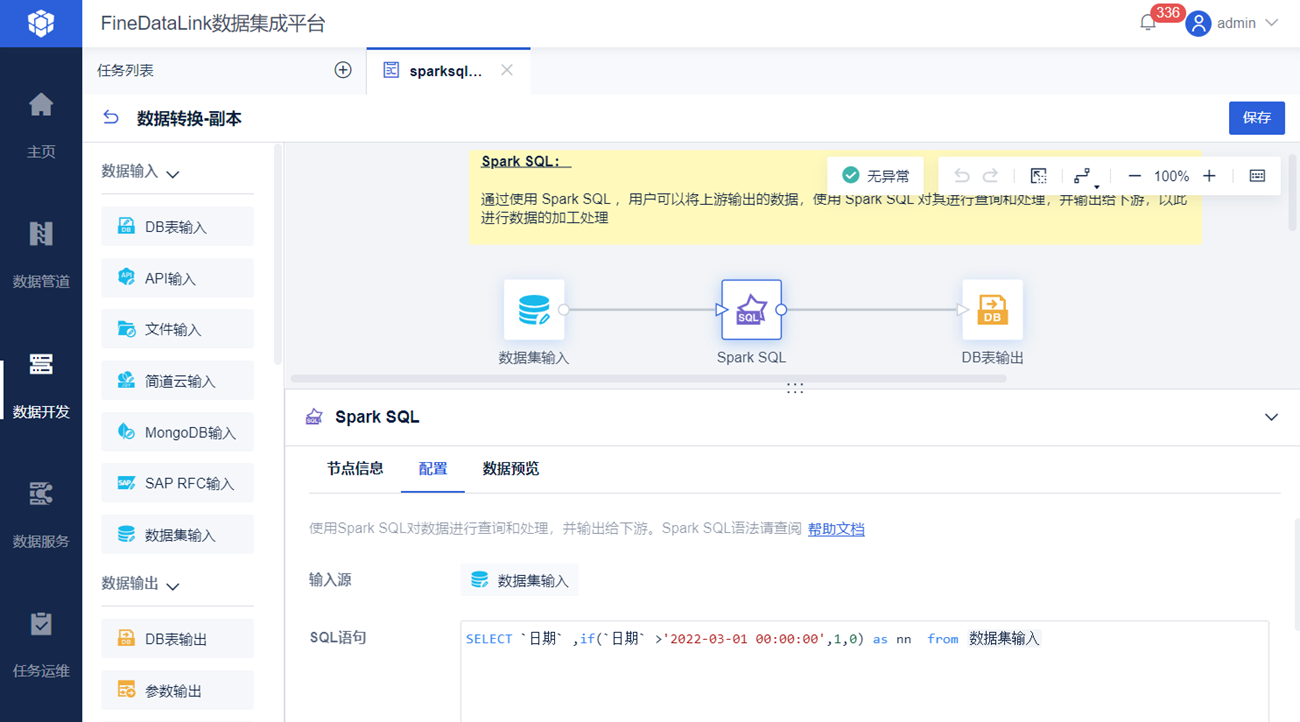Image resolution: width=1300 pixels, height=722 pixels.
Task: Open the notifications bell
Action: pyautogui.click(x=1148, y=23)
